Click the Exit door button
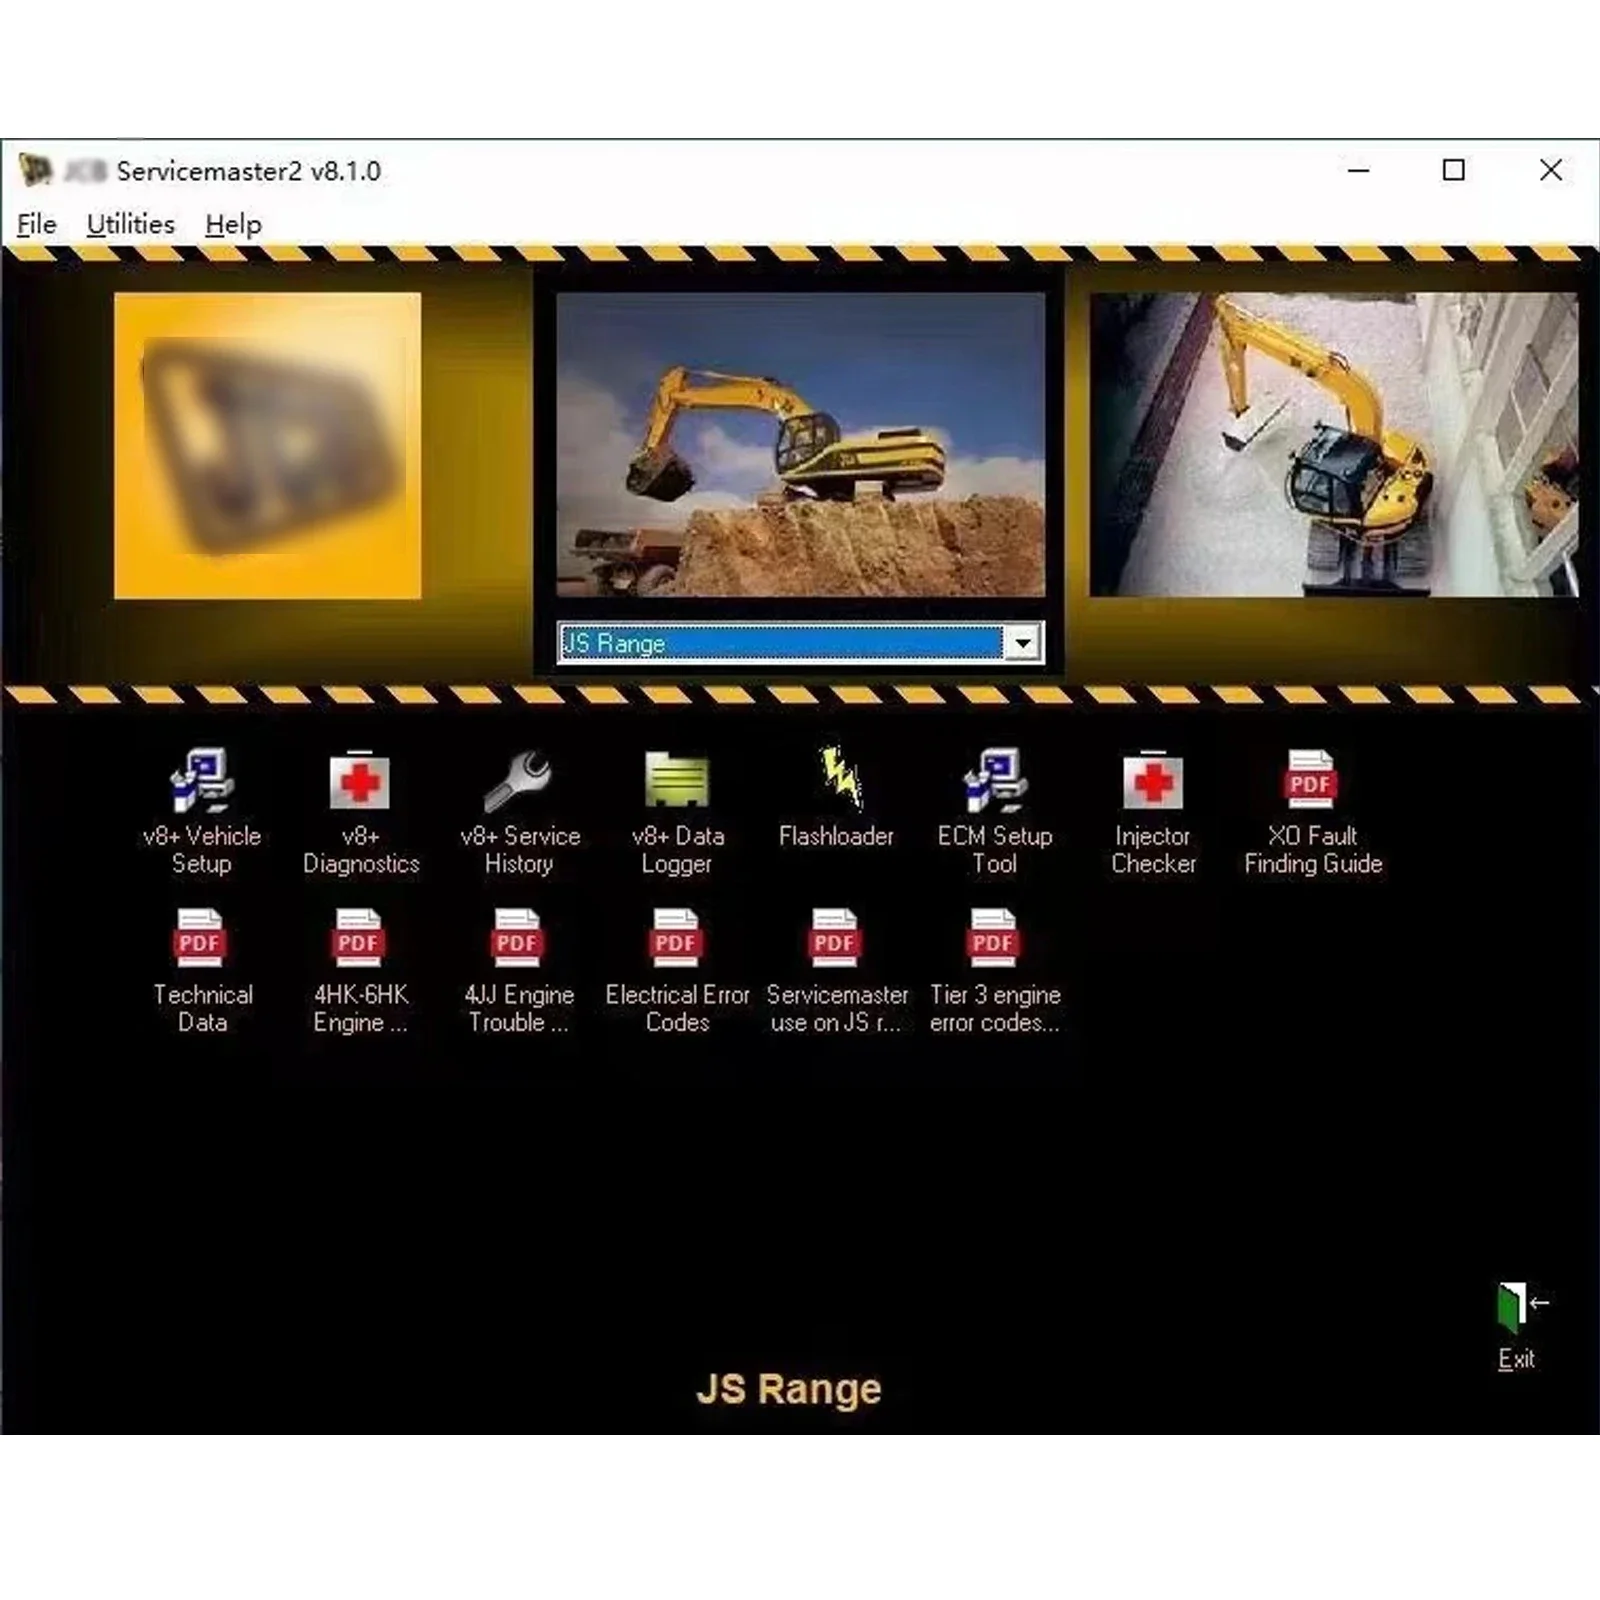 point(1519,1325)
